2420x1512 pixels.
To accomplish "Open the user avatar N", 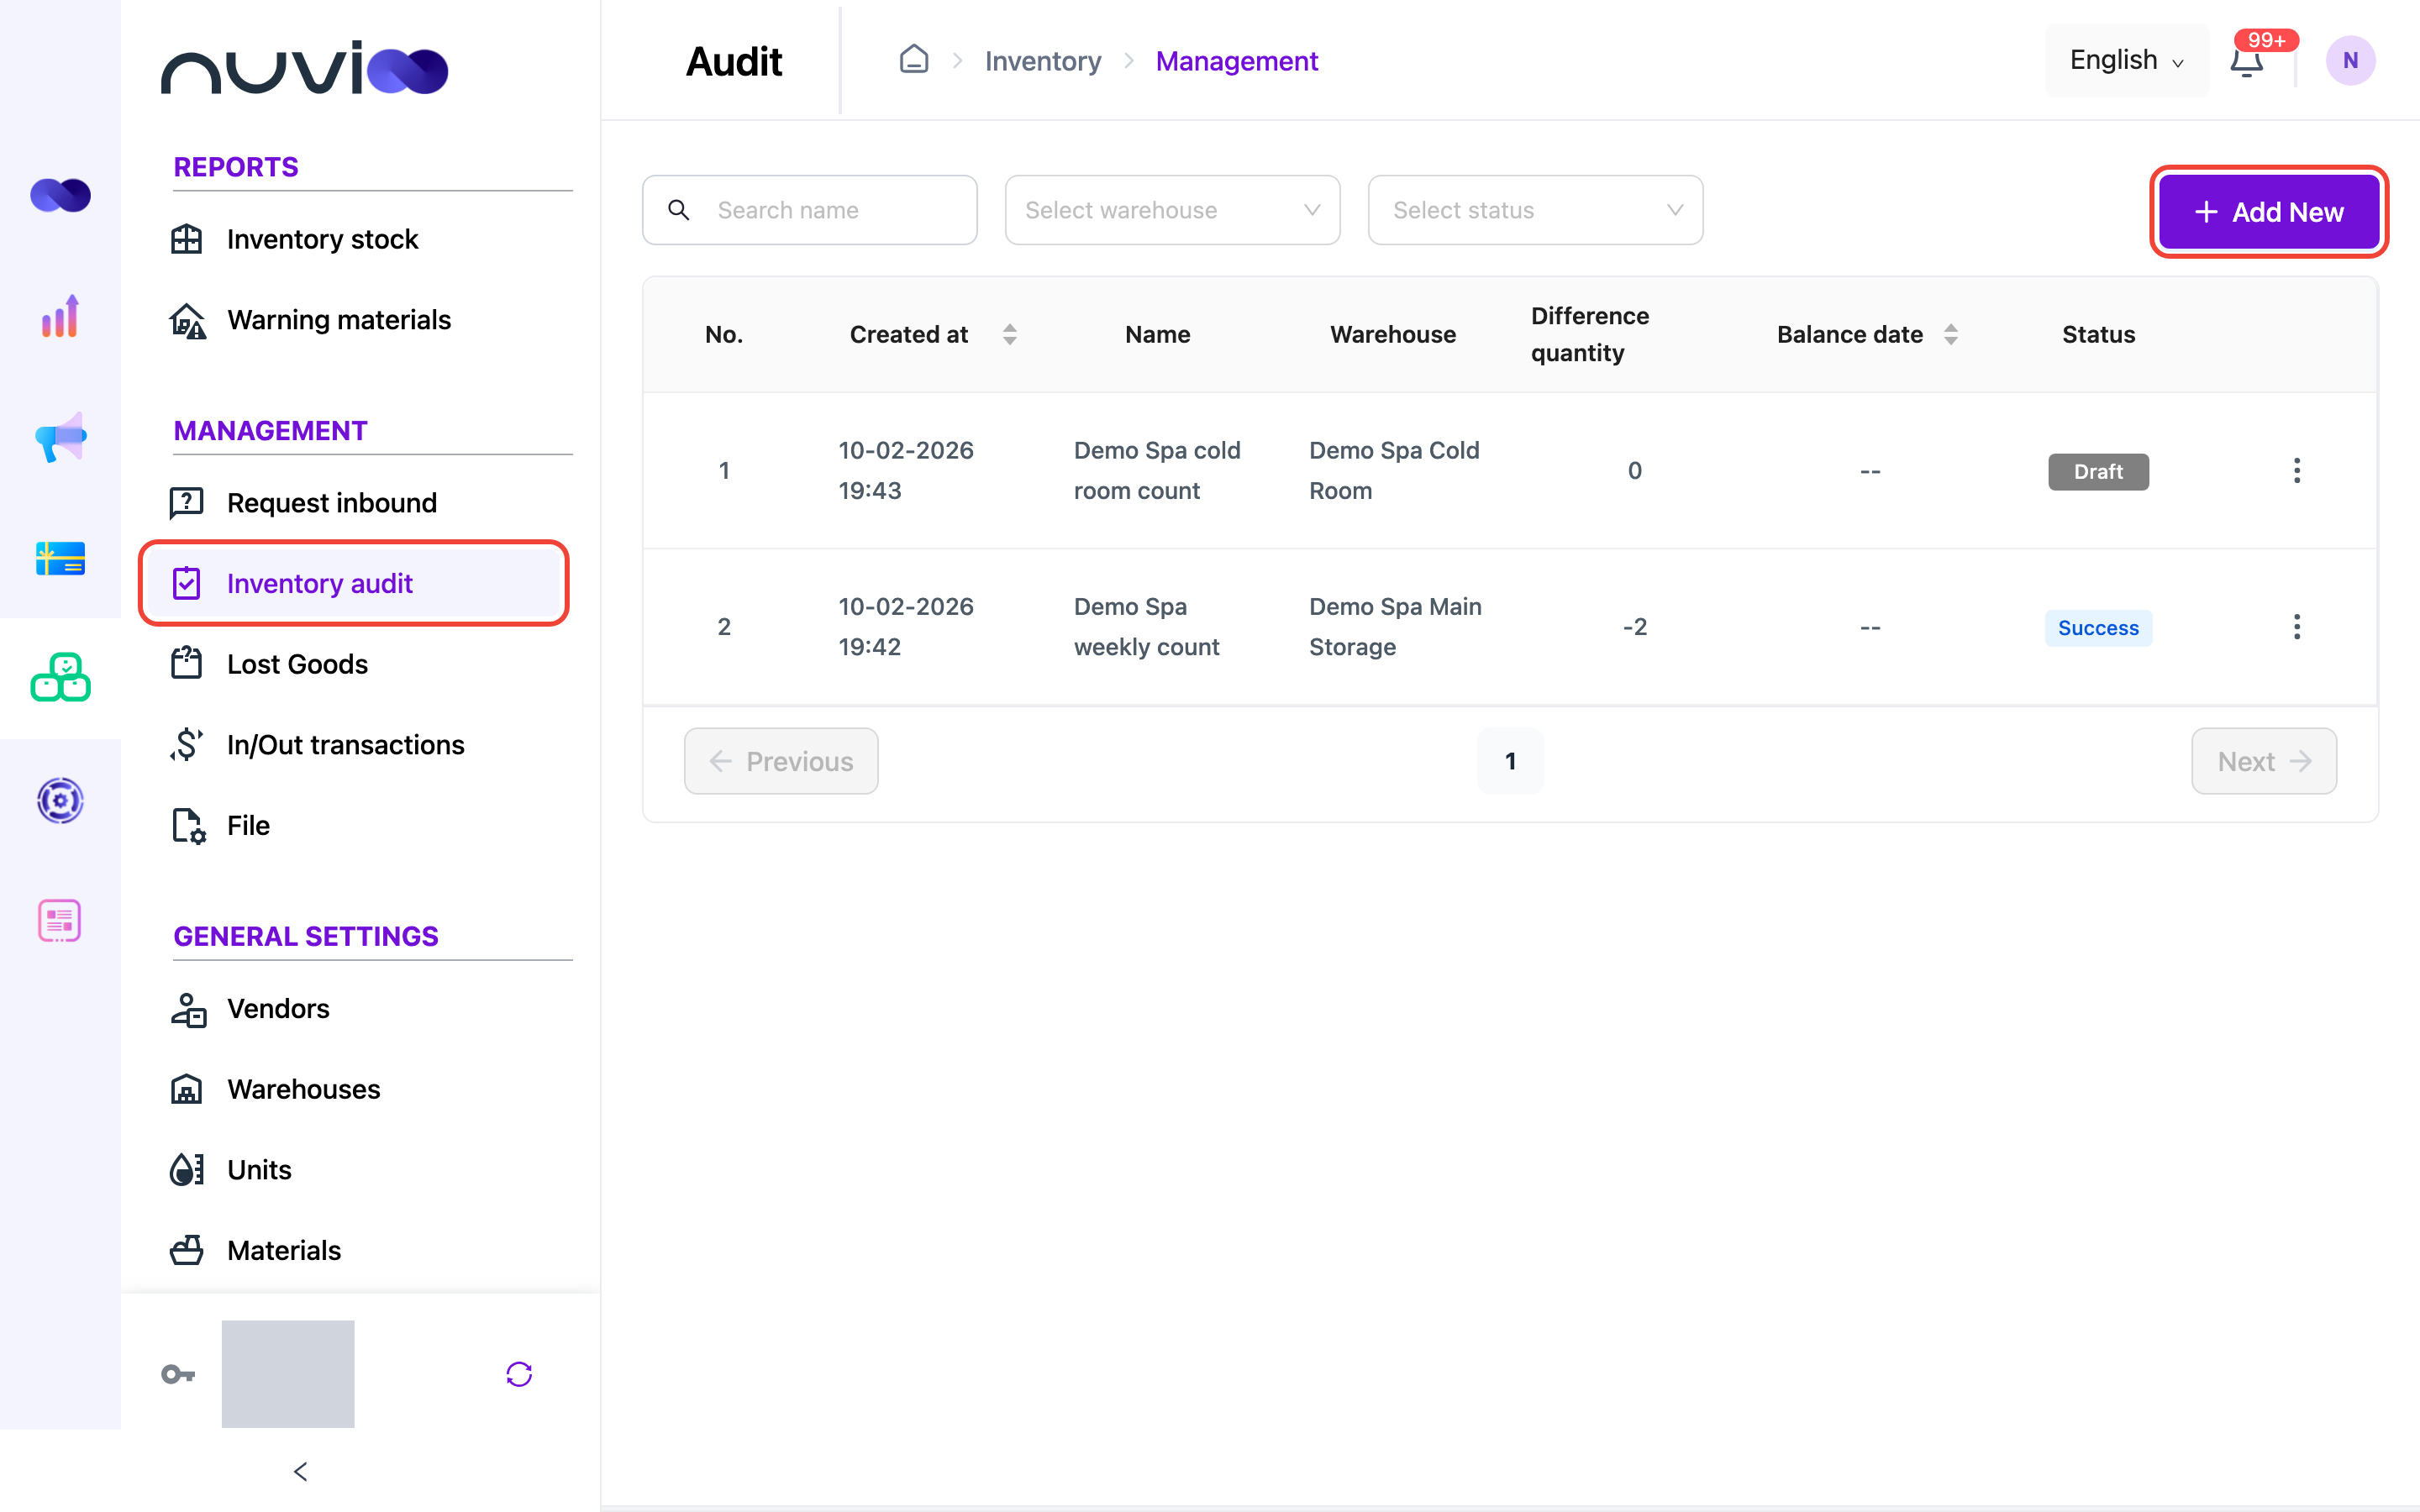I will pos(2350,60).
